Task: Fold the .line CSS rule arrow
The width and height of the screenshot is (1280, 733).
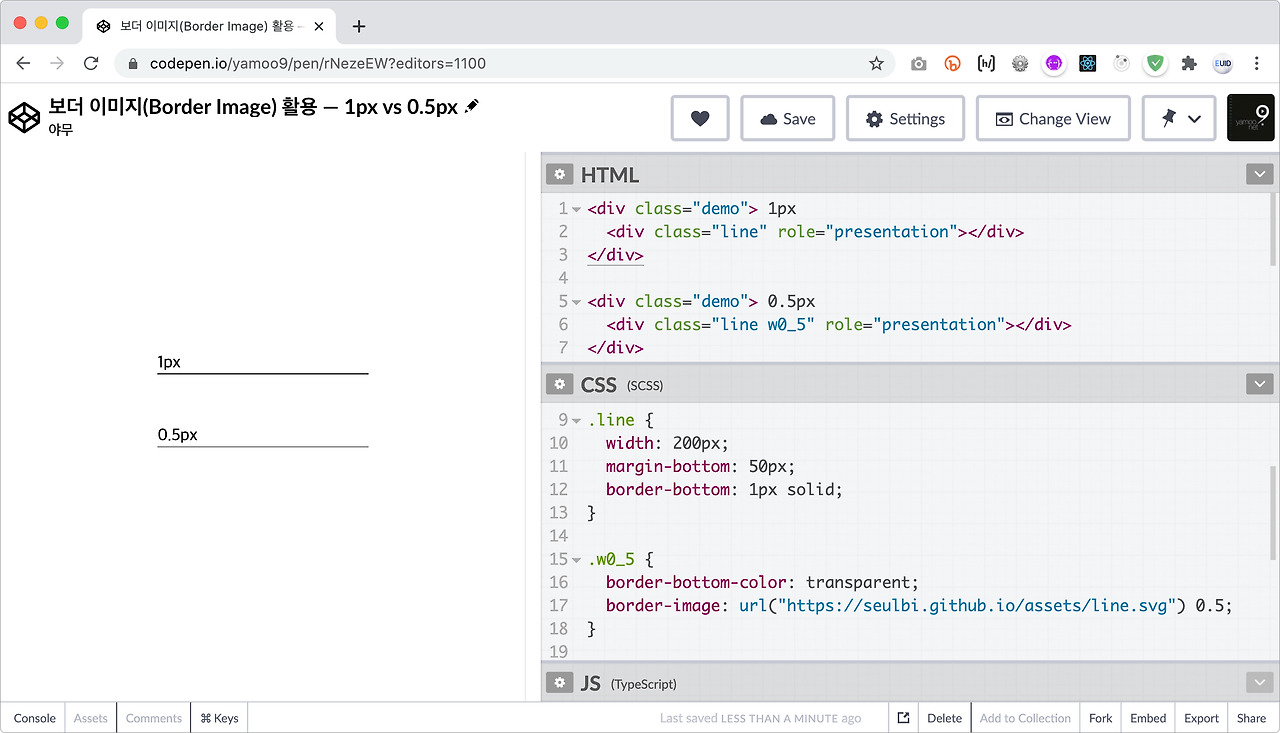Action: 577,420
